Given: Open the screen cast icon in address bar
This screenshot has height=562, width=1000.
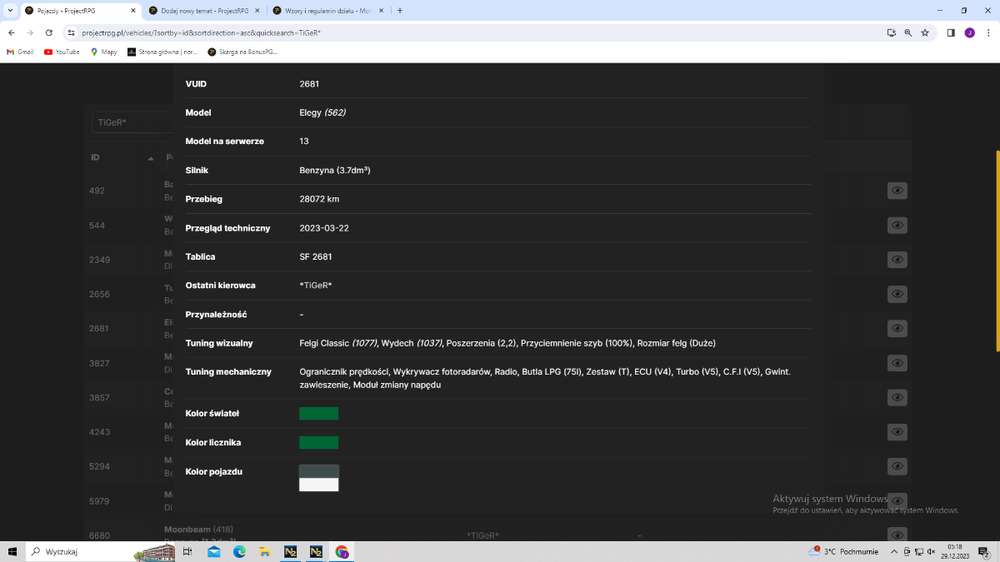Looking at the screenshot, I should pos(891,33).
